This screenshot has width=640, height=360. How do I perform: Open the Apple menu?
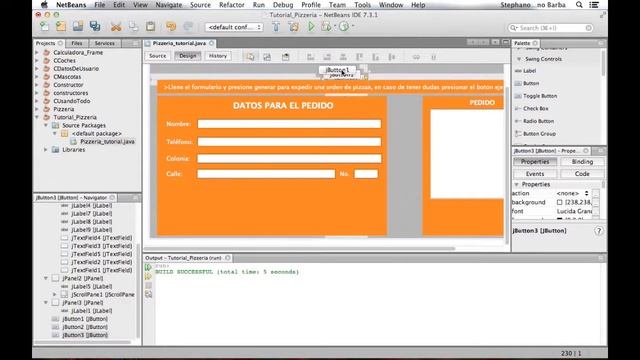[x=44, y=5]
